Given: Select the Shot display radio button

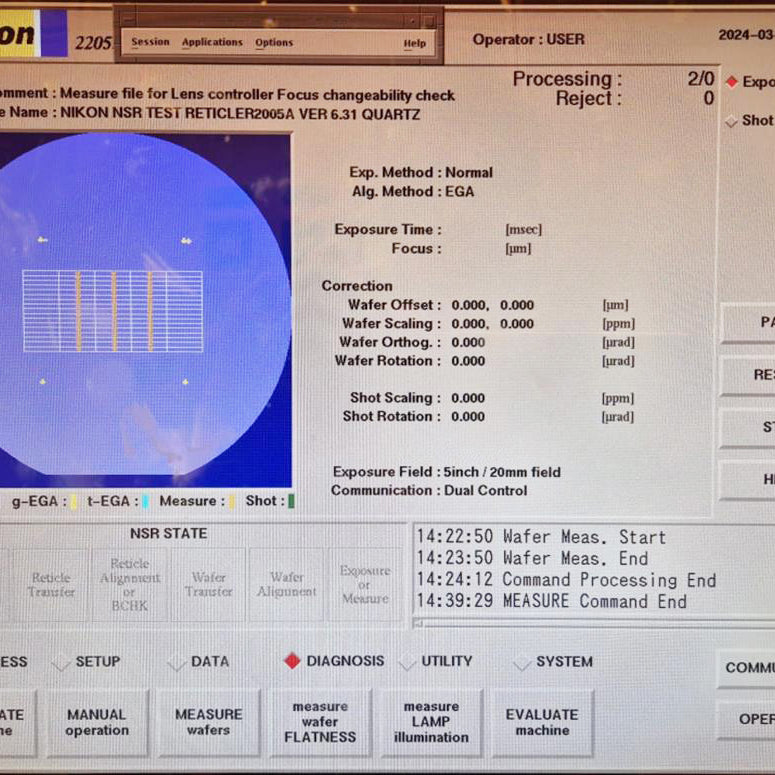Looking at the screenshot, I should [732, 121].
